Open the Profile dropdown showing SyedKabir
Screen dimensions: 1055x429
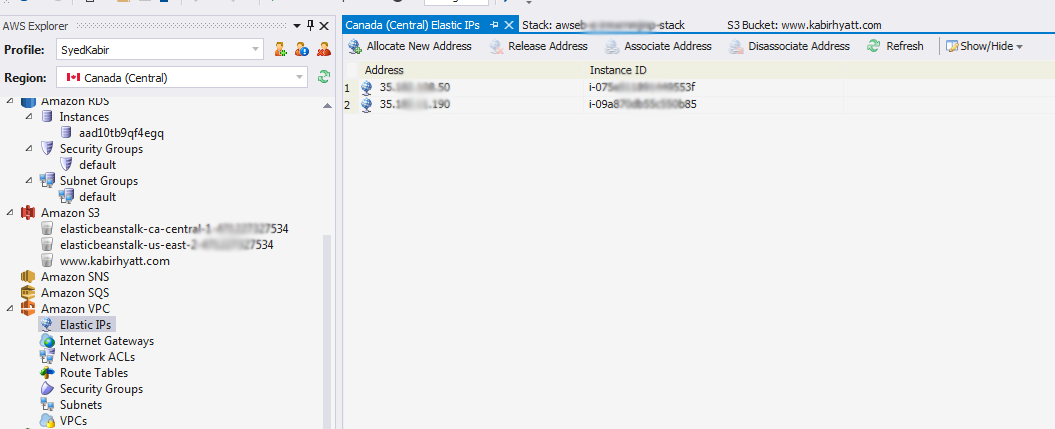160,49
